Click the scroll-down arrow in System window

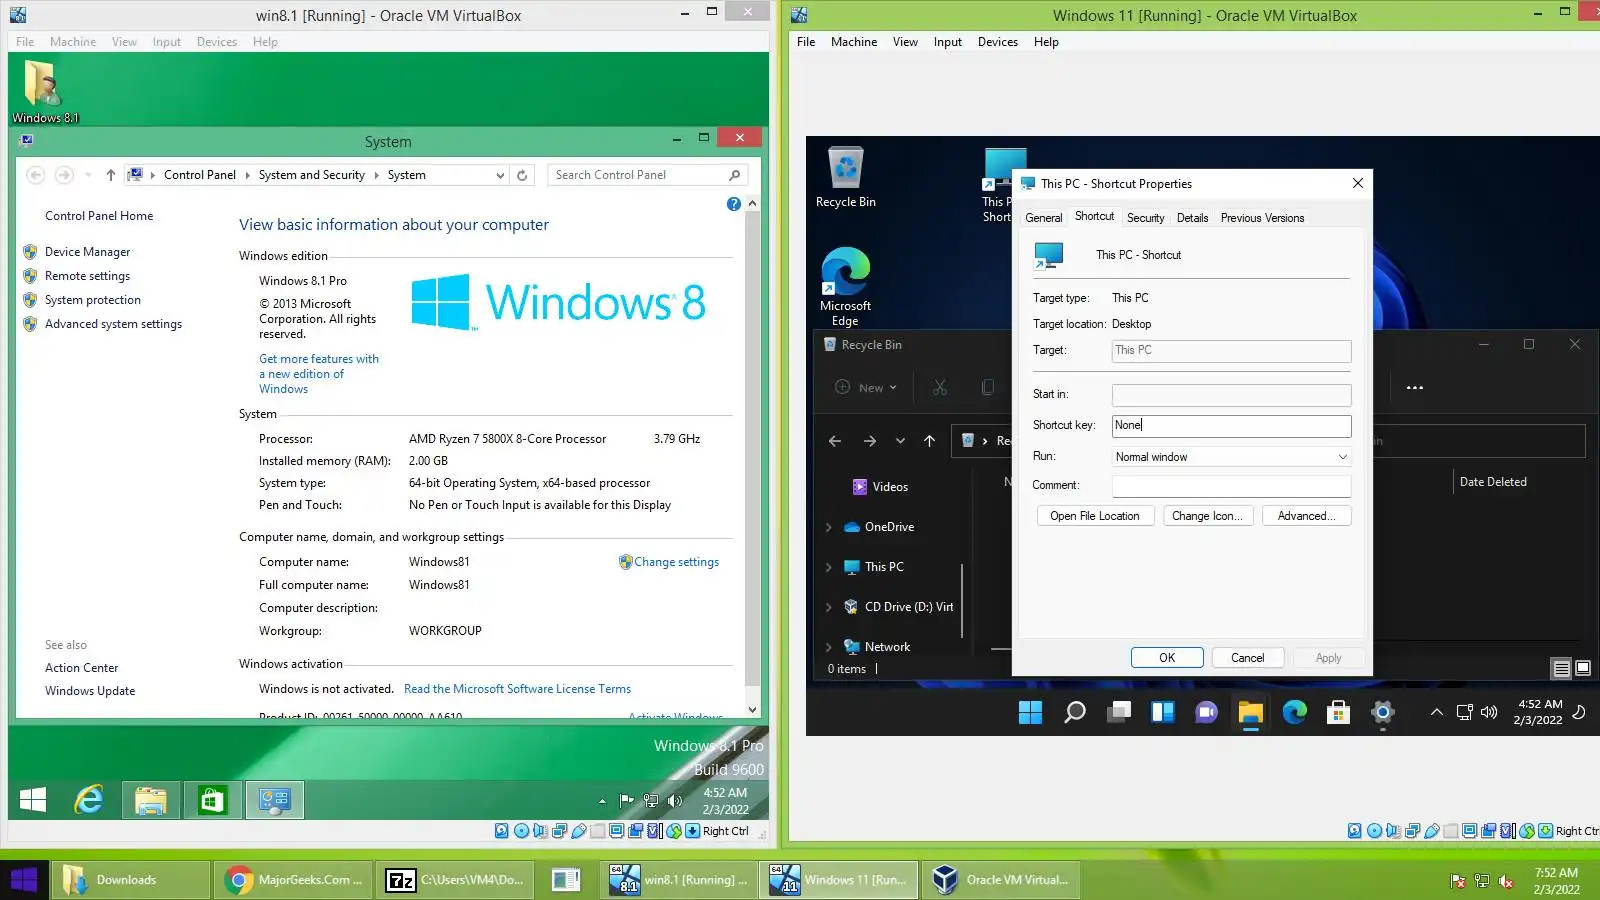(752, 709)
